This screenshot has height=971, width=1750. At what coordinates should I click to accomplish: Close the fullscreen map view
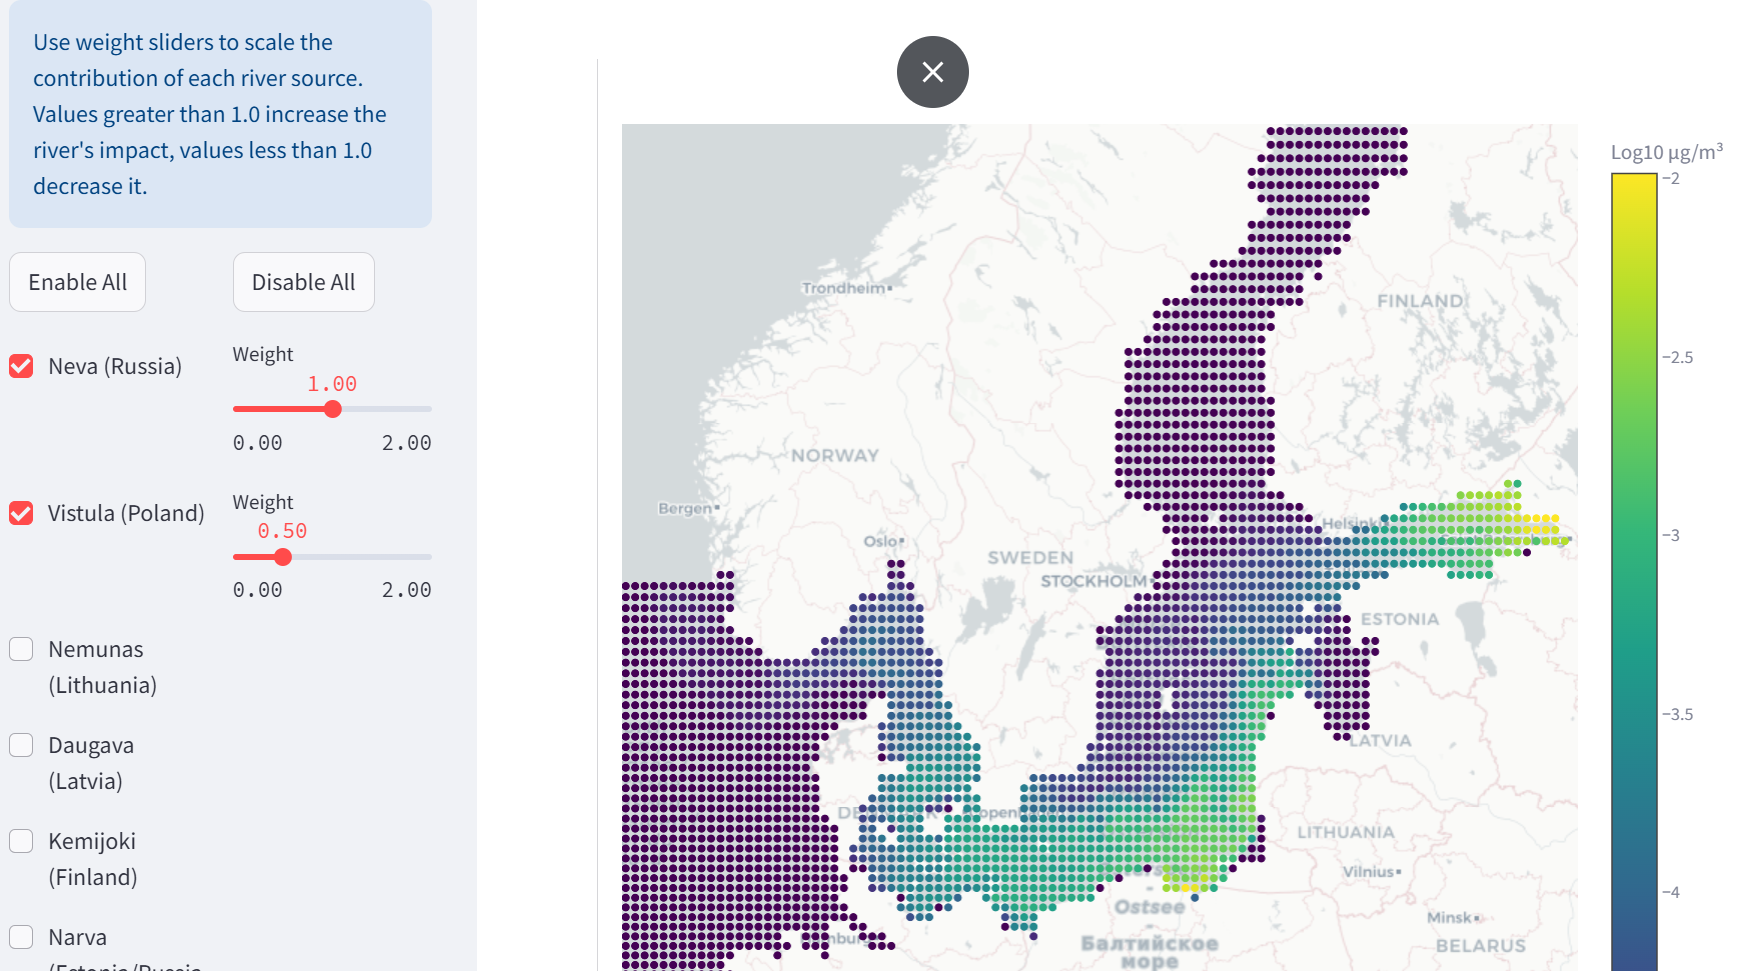pyautogui.click(x=932, y=72)
